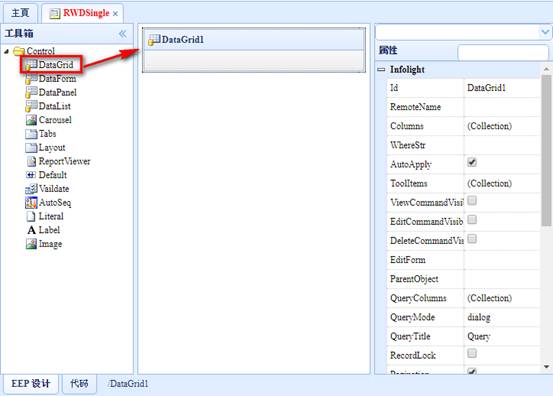
Task: Click the Columns (Collection) value
Action: pyautogui.click(x=490, y=126)
